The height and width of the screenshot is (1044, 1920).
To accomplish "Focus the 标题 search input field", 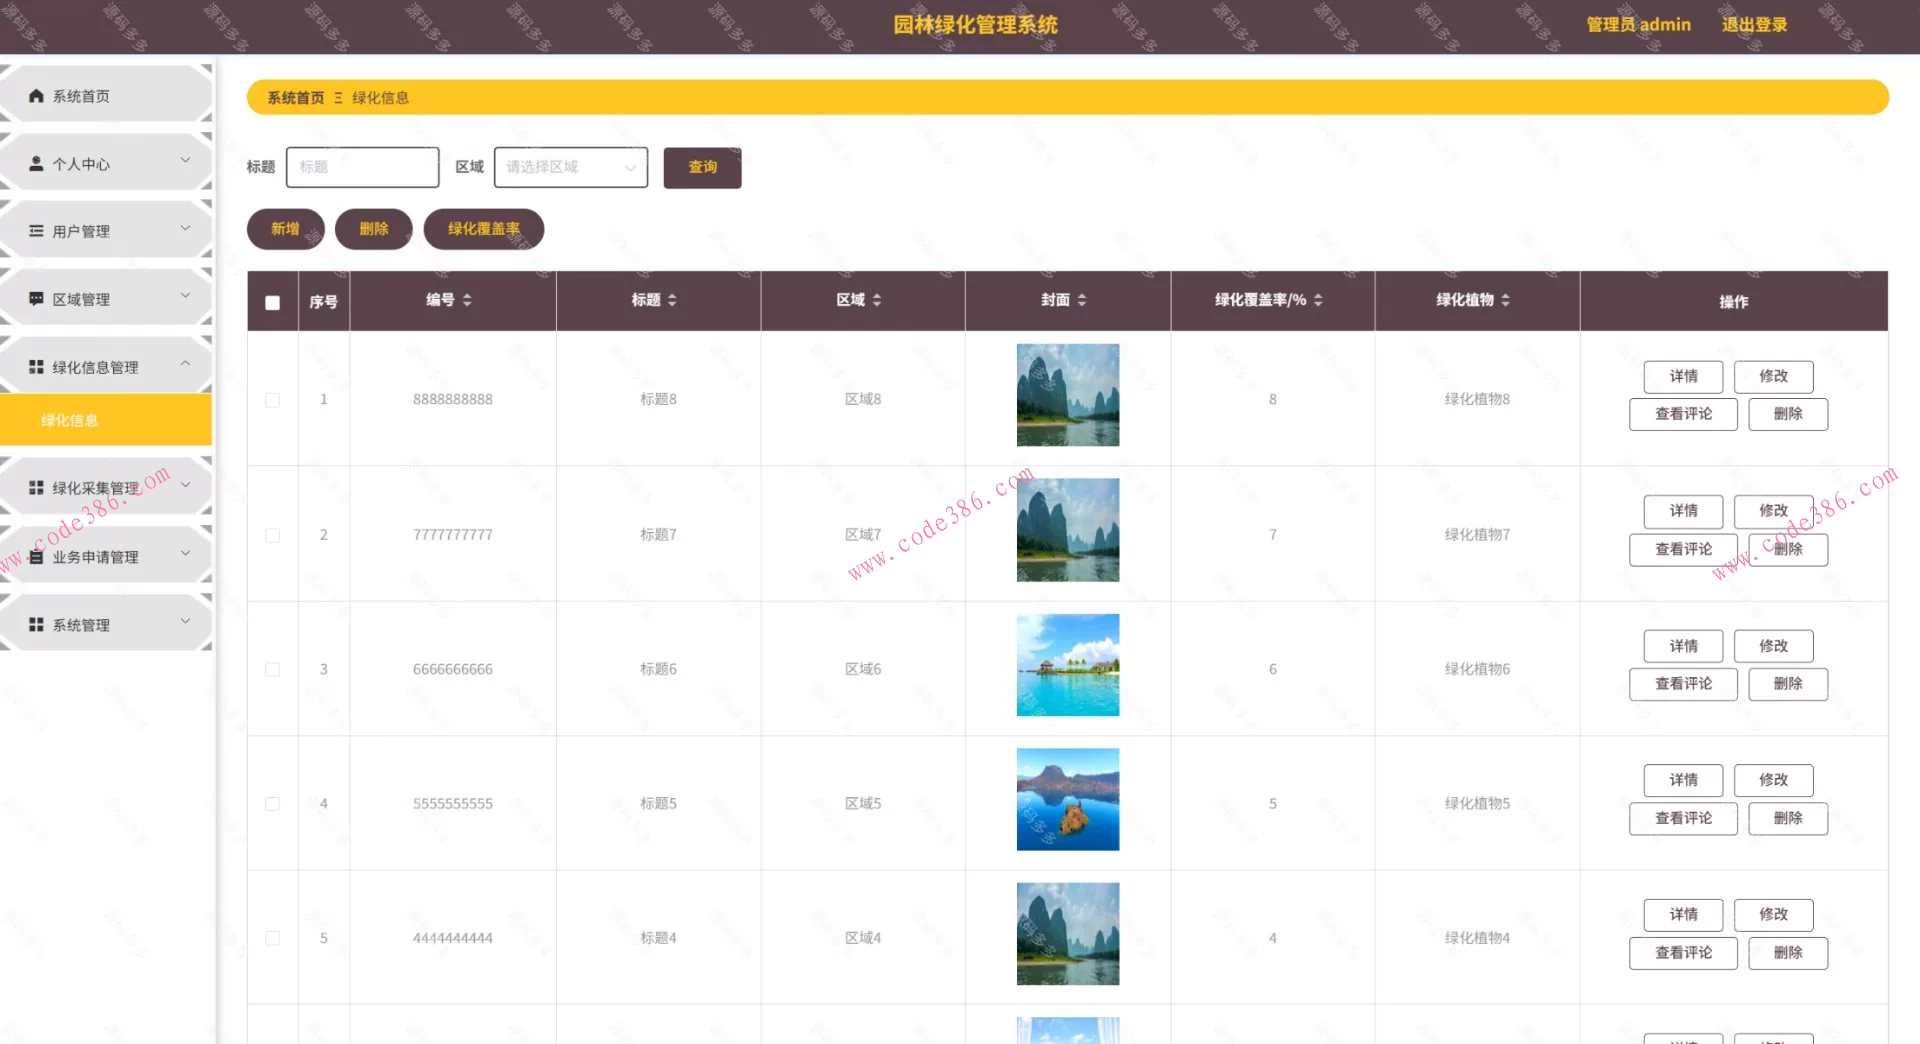I will coord(362,167).
